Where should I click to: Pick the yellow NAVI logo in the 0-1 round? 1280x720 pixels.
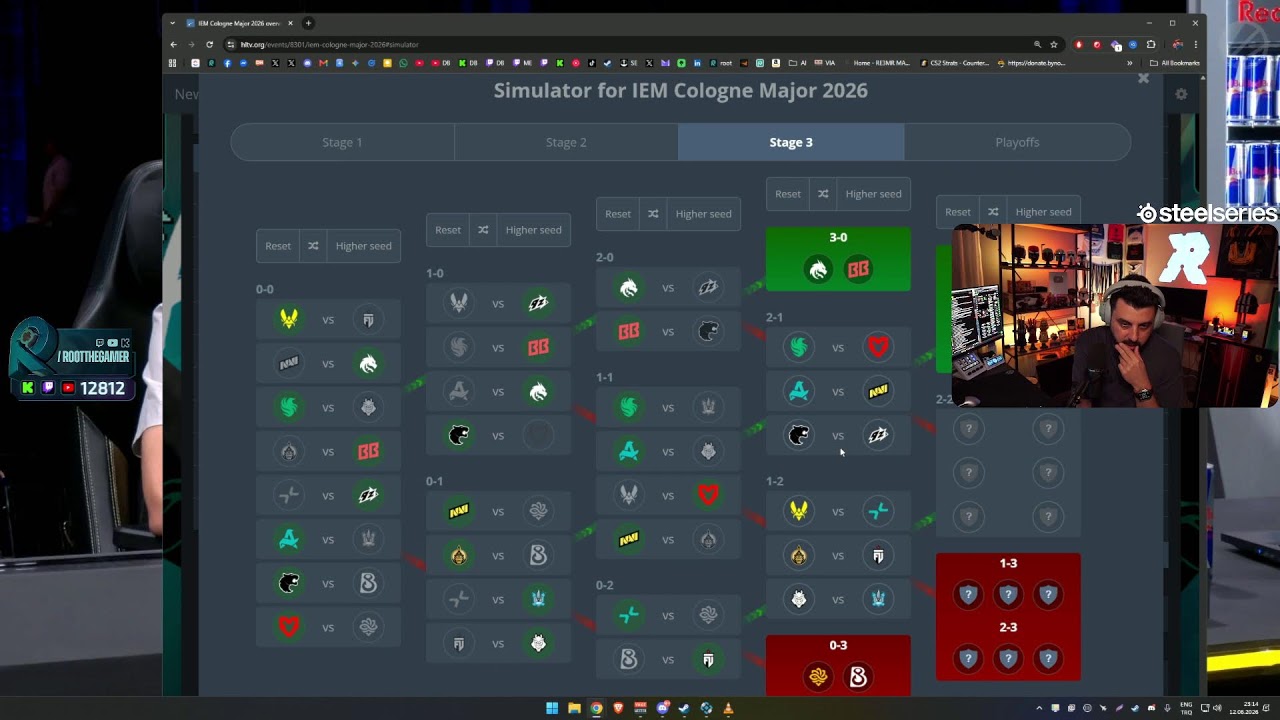pos(459,512)
